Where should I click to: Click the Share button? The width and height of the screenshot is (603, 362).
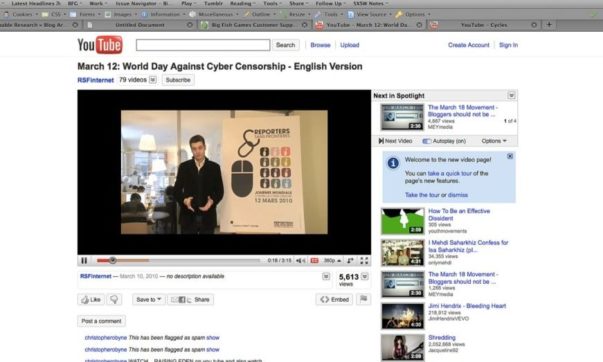[x=191, y=300]
